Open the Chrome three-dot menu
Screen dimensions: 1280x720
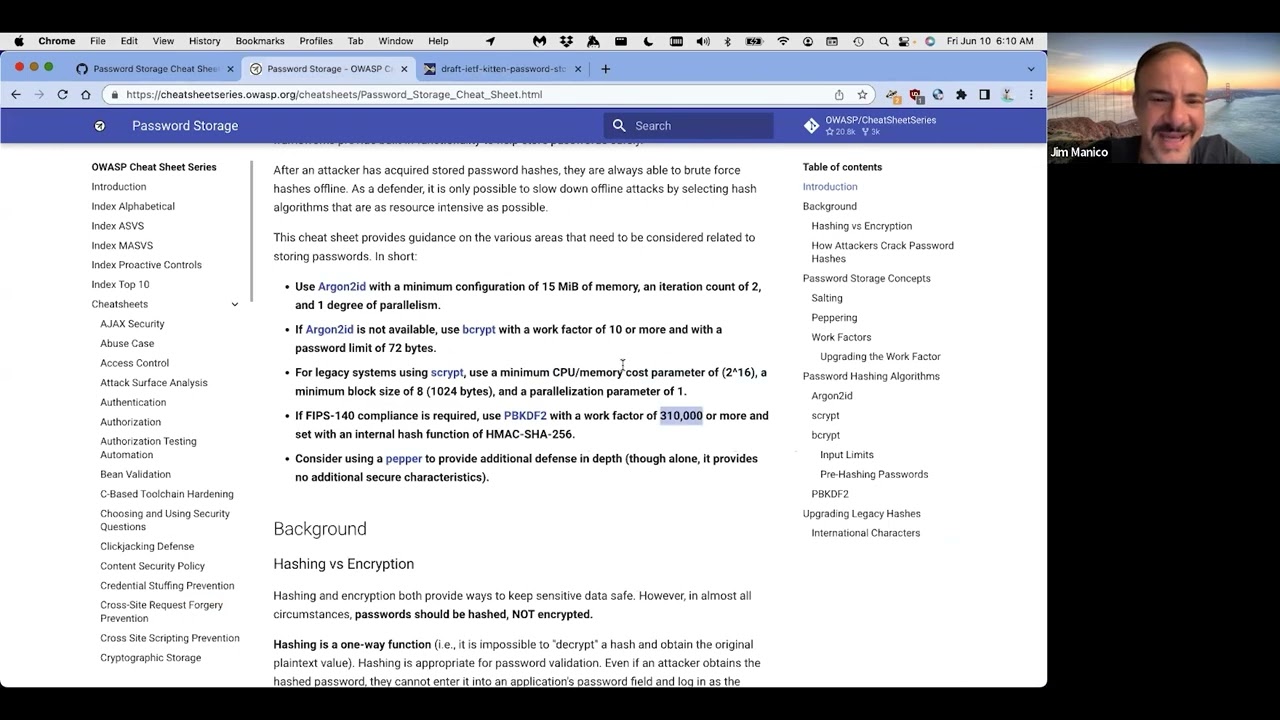1031,94
